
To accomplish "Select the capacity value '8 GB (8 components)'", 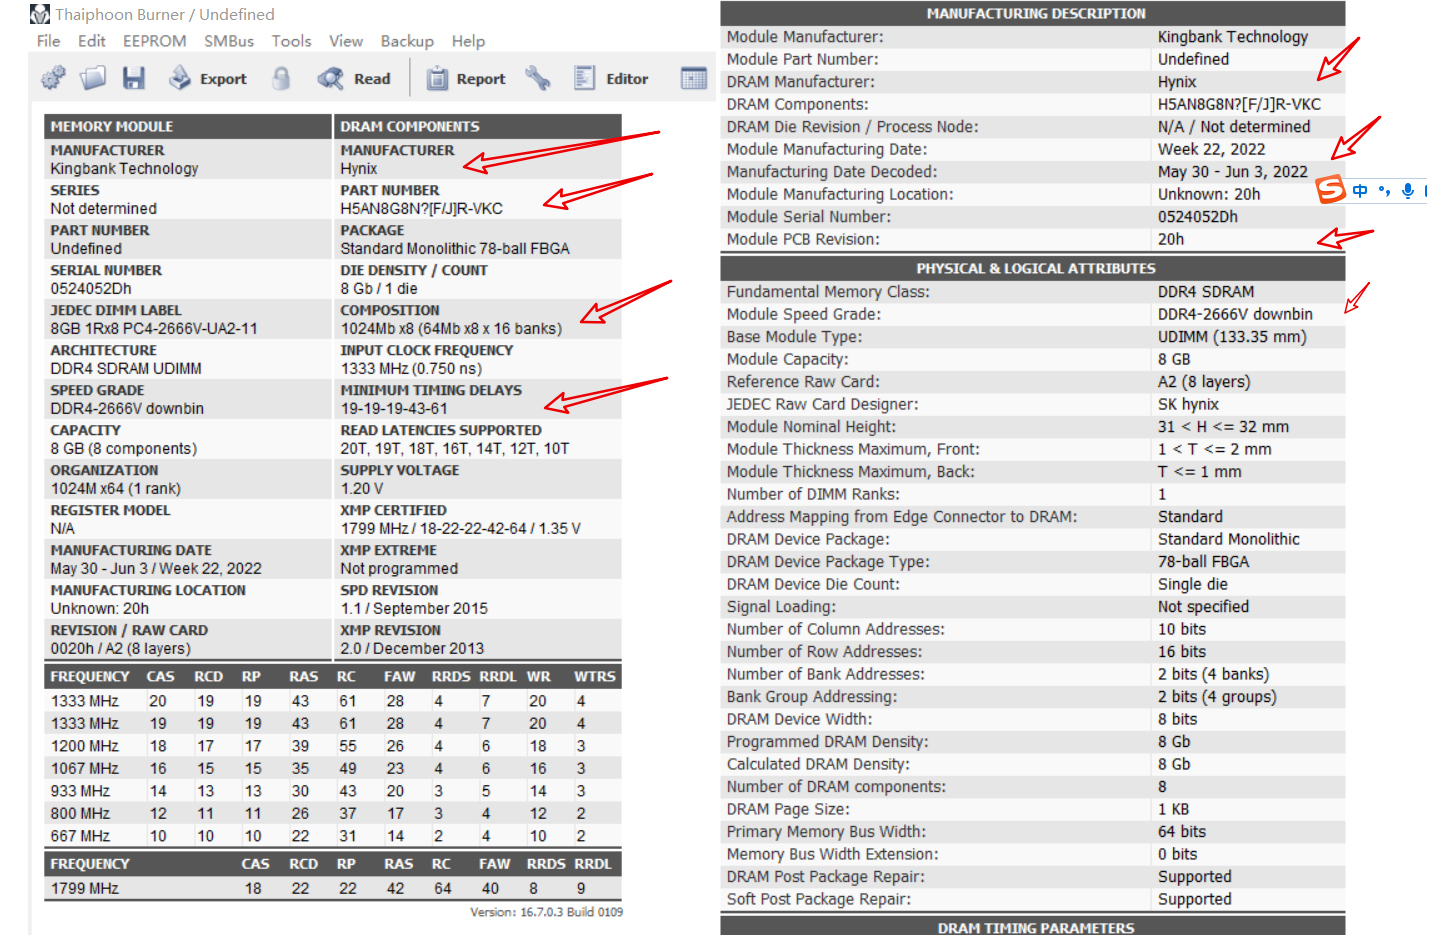I will point(124,448).
